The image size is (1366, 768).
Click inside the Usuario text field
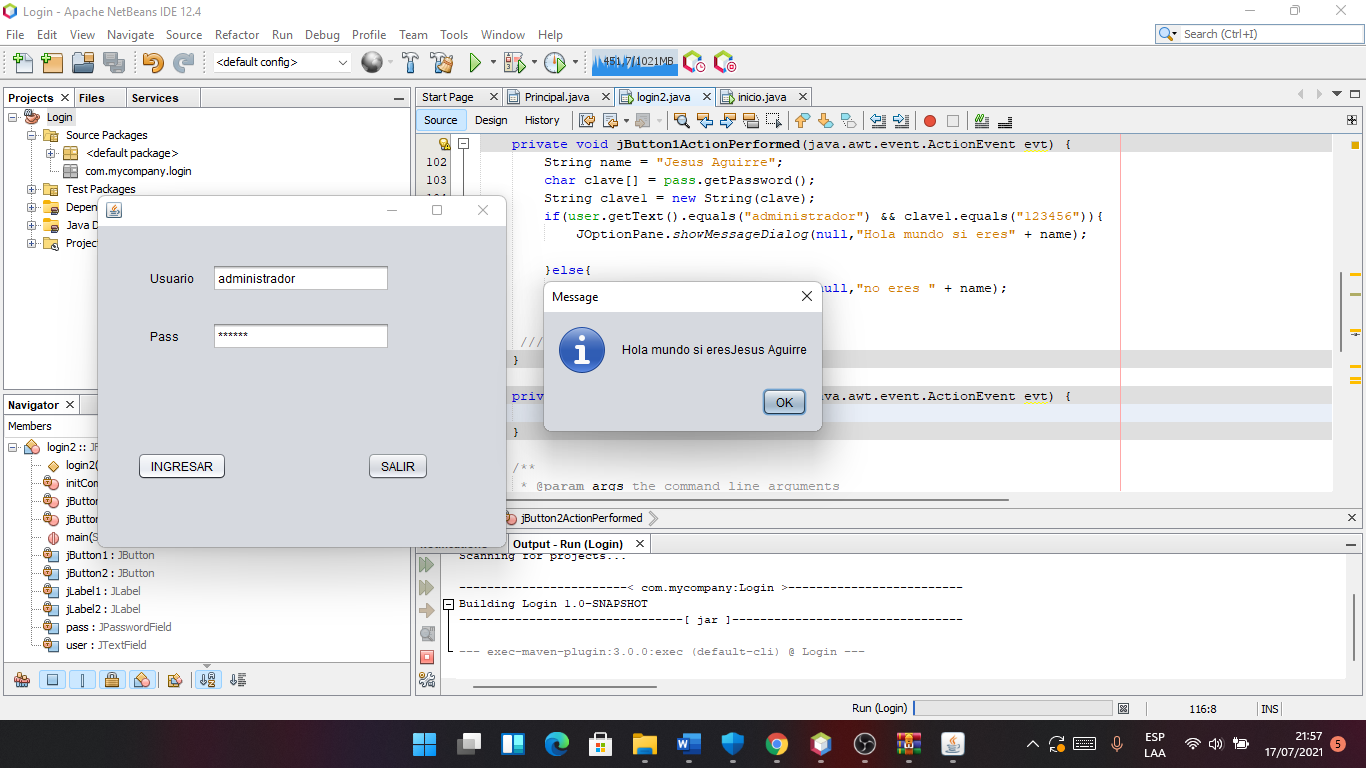[x=300, y=278]
